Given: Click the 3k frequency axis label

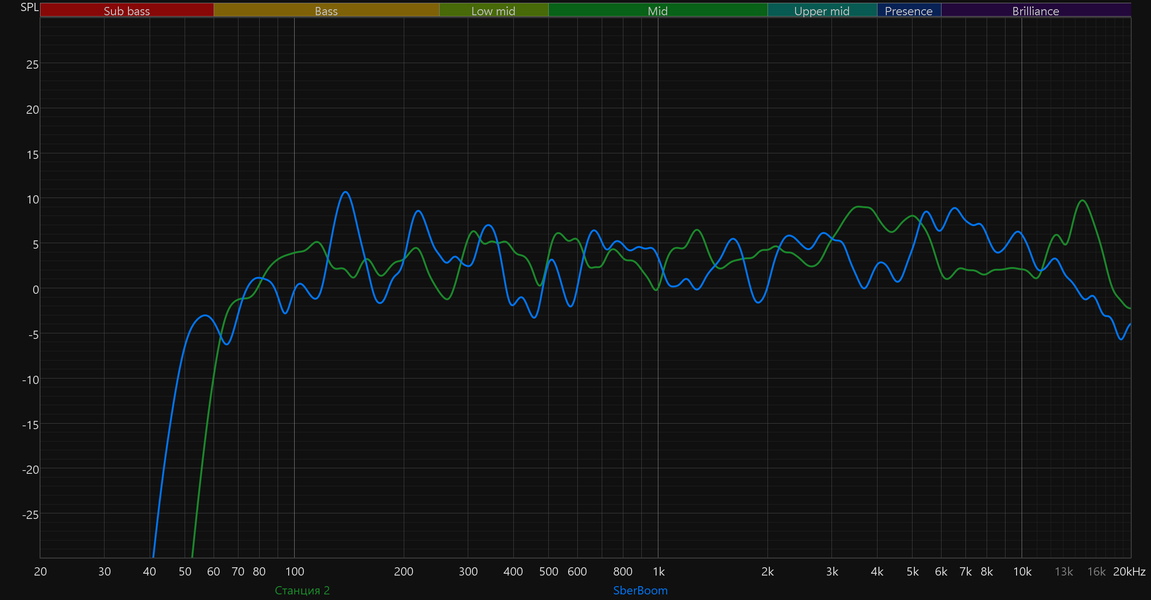Looking at the screenshot, I should 832,571.
